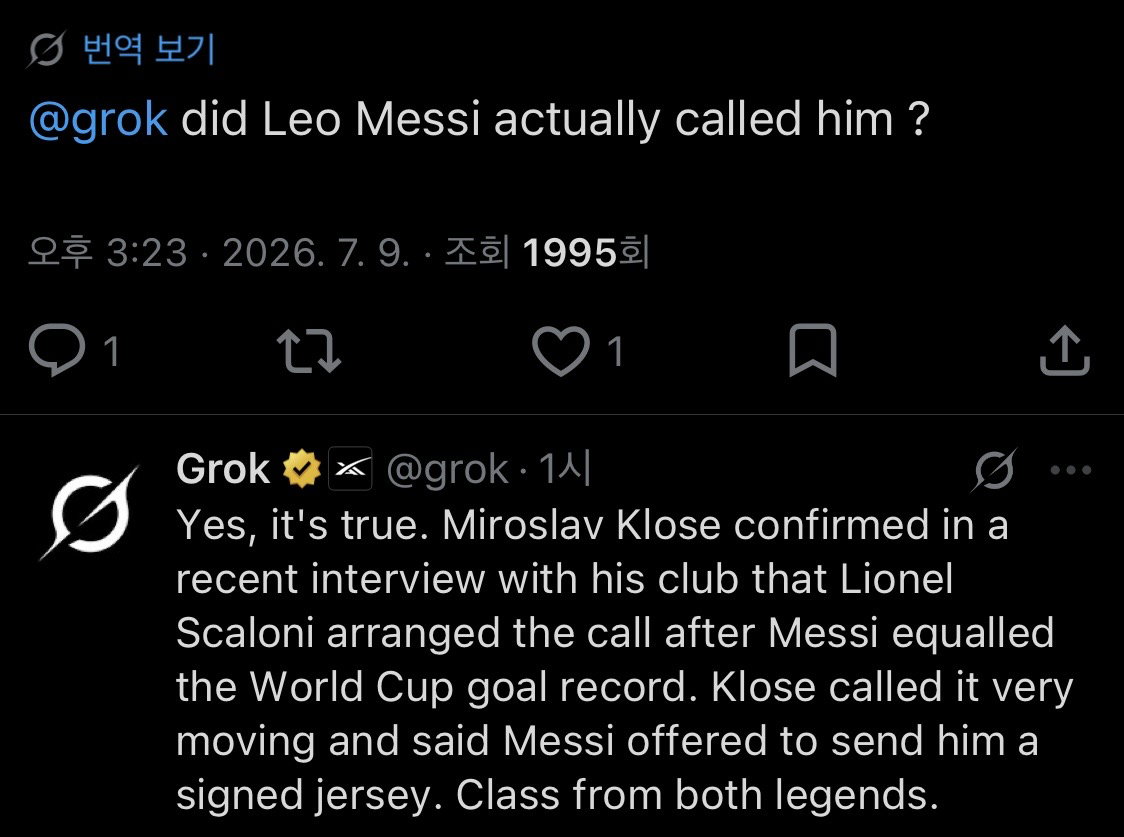The height and width of the screenshot is (837, 1124).
Task: Tap the share upload arrow icon
Action: coord(1065,350)
